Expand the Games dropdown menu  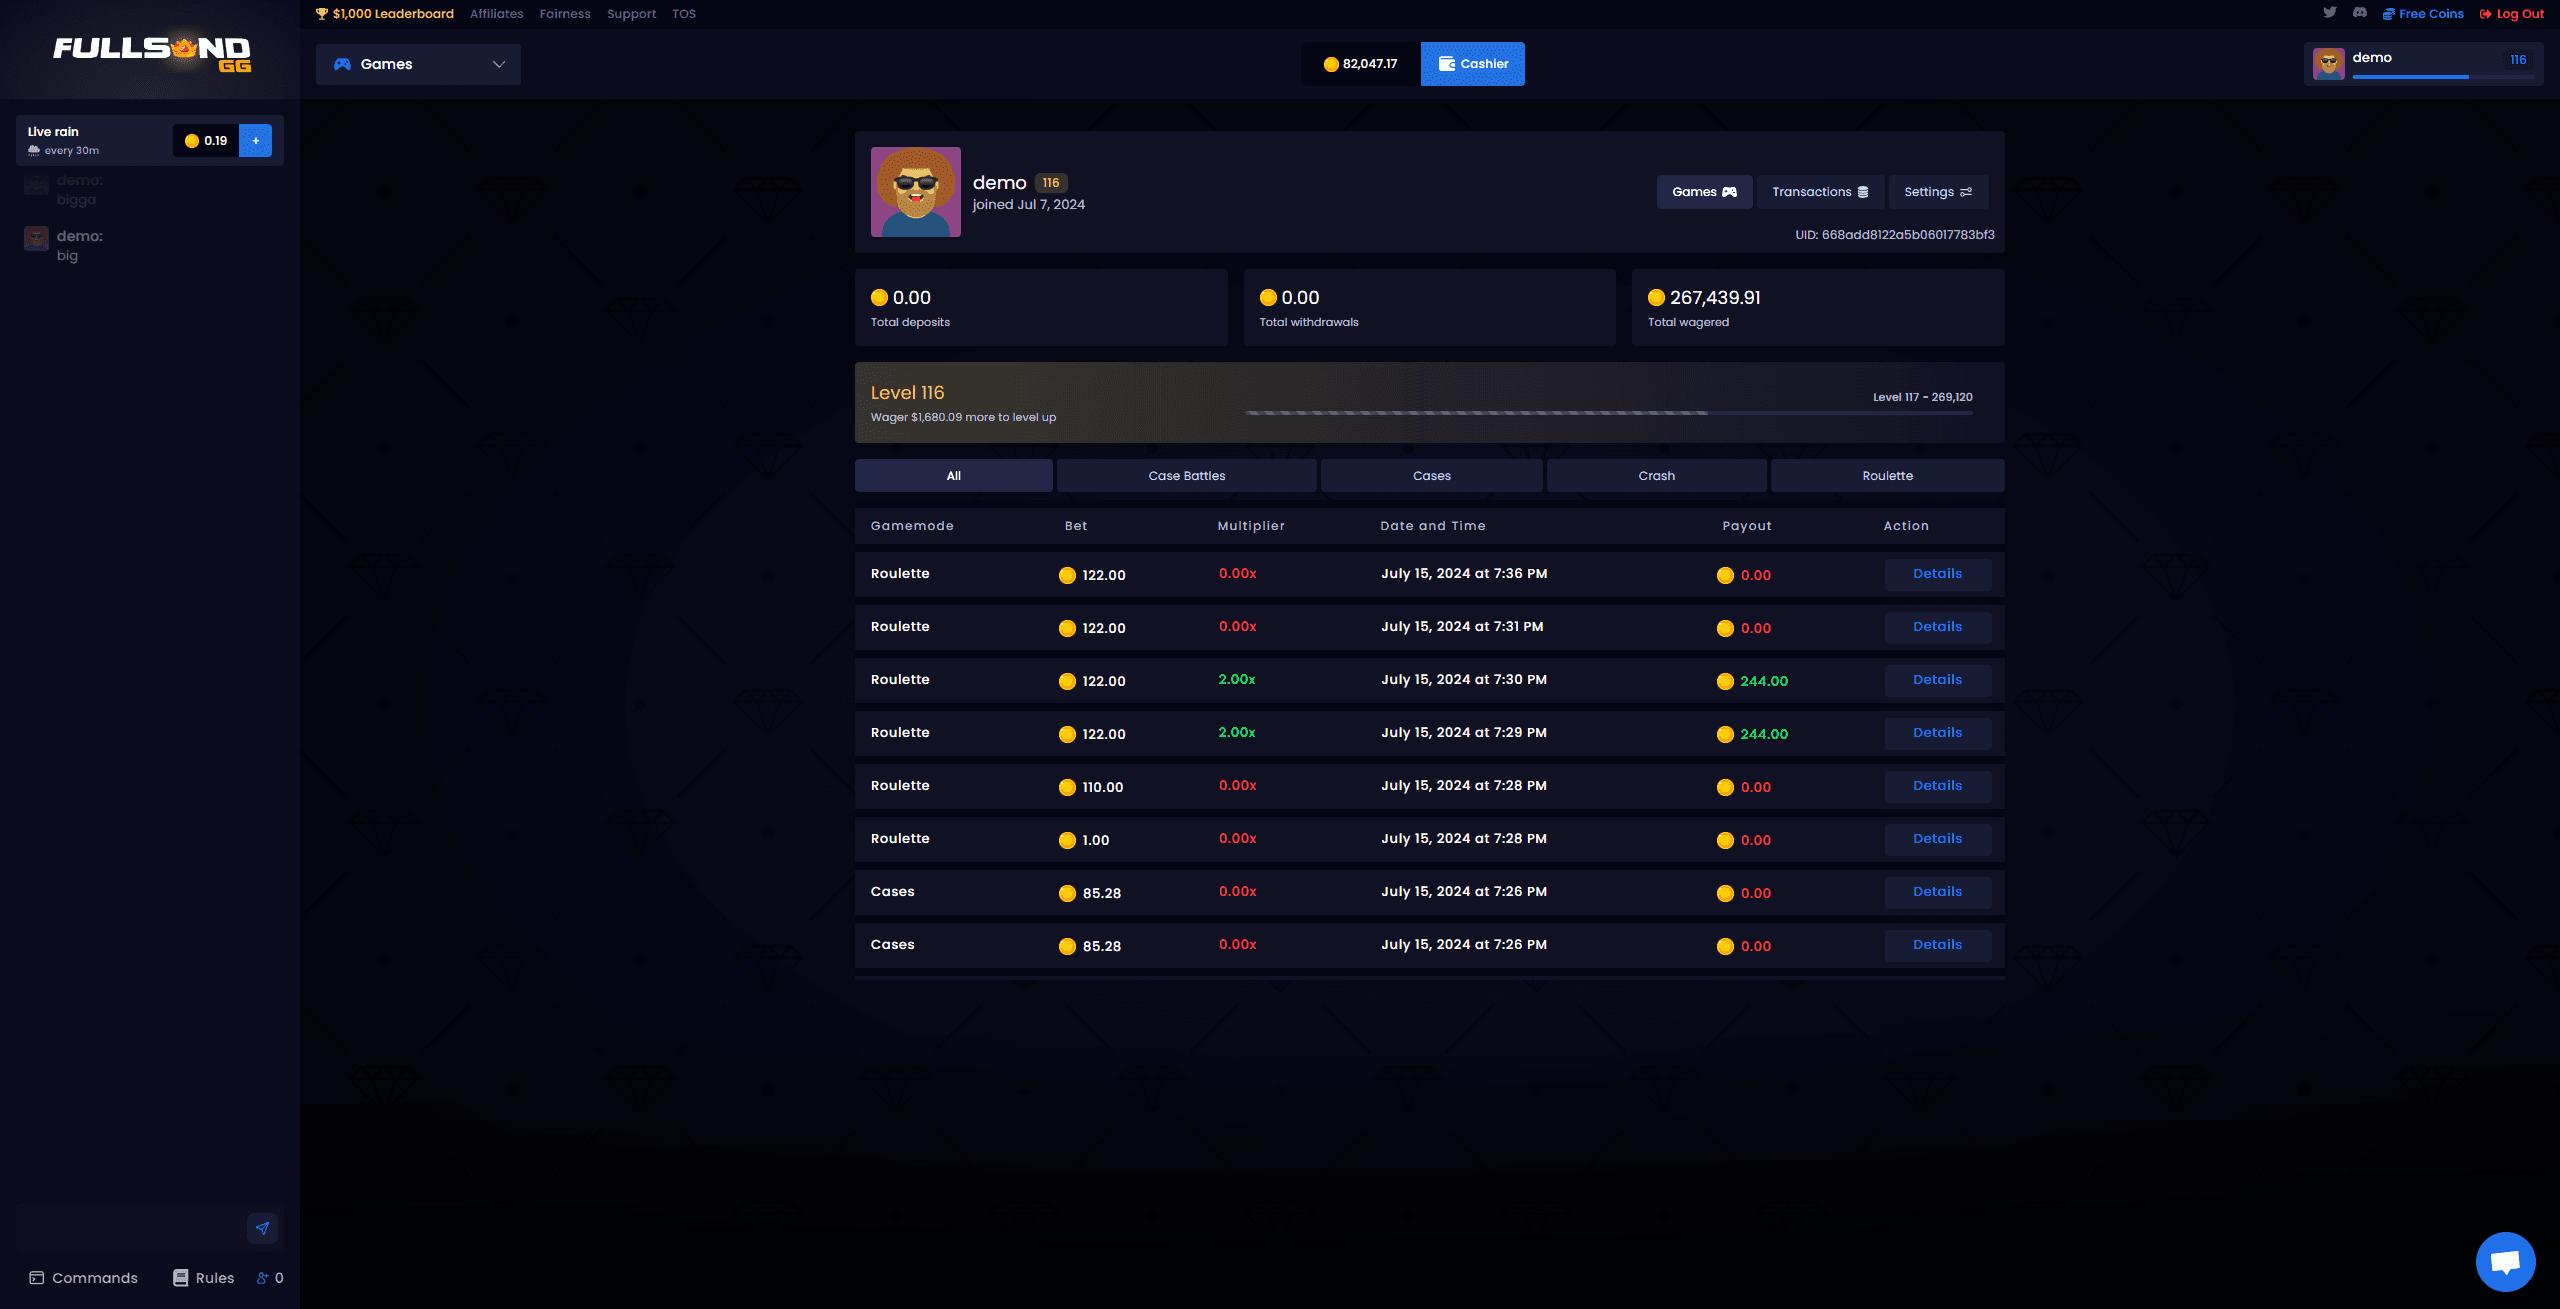[x=418, y=64]
